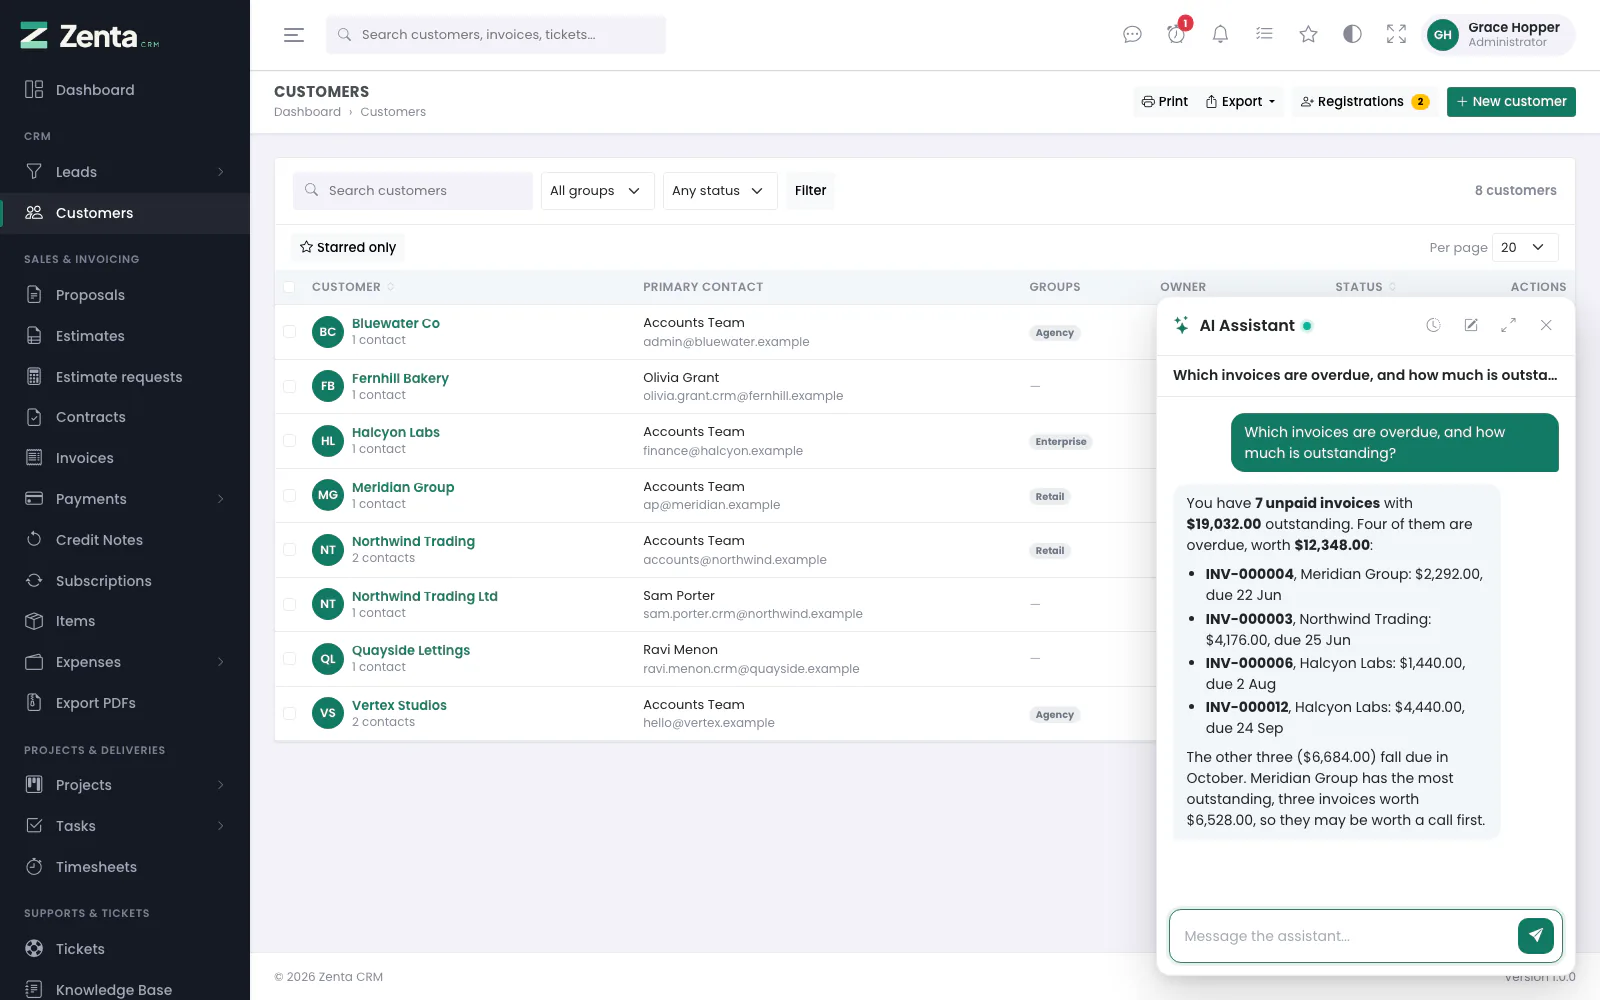Open the timer icon with red badge
Viewport: 1600px width, 1000px height.
click(1176, 35)
